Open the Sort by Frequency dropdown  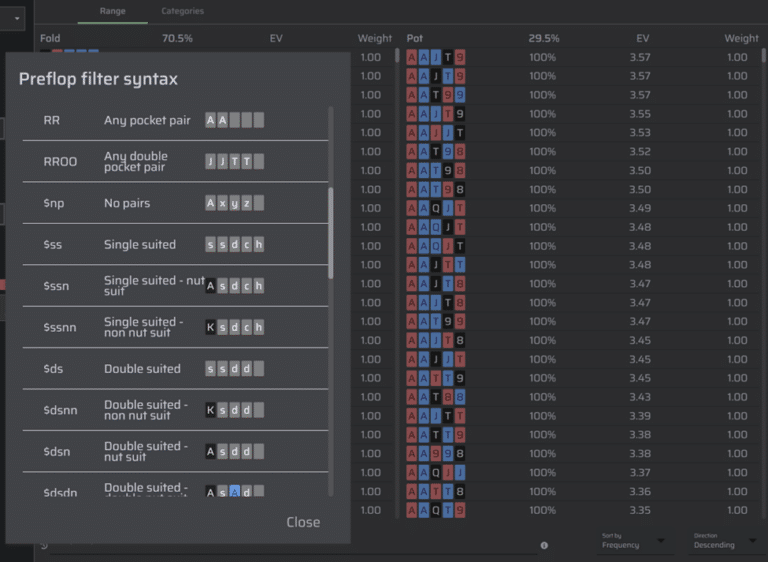coord(632,541)
